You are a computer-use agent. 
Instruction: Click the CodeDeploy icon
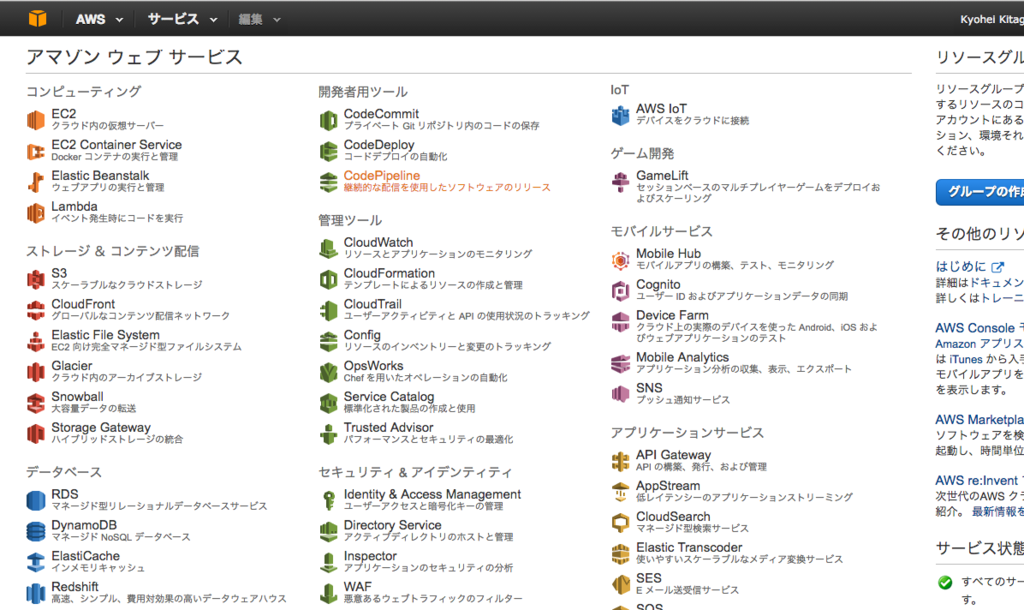(328, 151)
